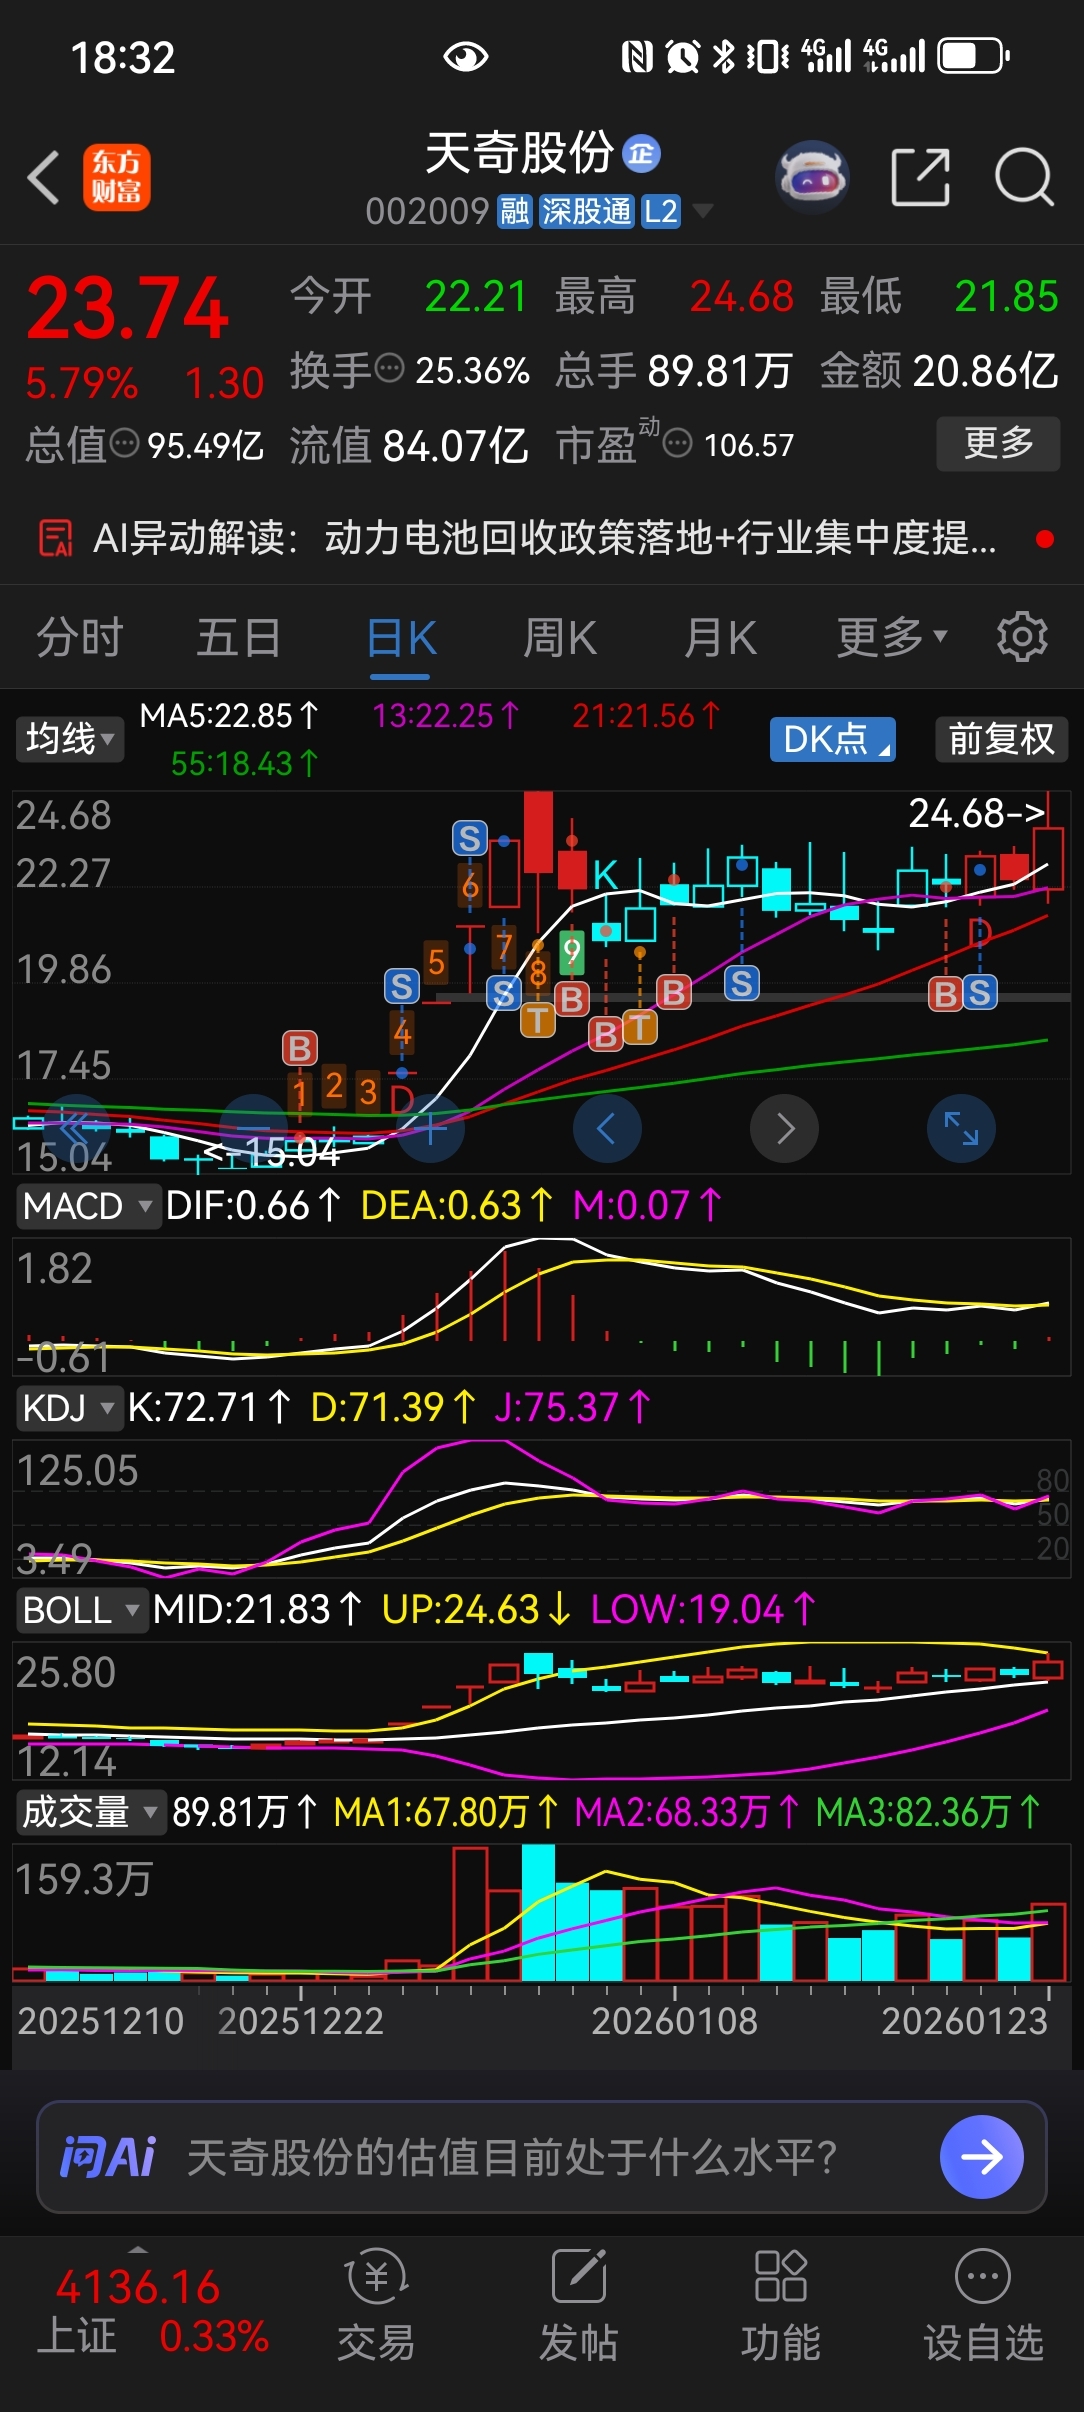Tap the ask AI question input field
The width and height of the screenshot is (1084, 2412).
[x=541, y=2157]
